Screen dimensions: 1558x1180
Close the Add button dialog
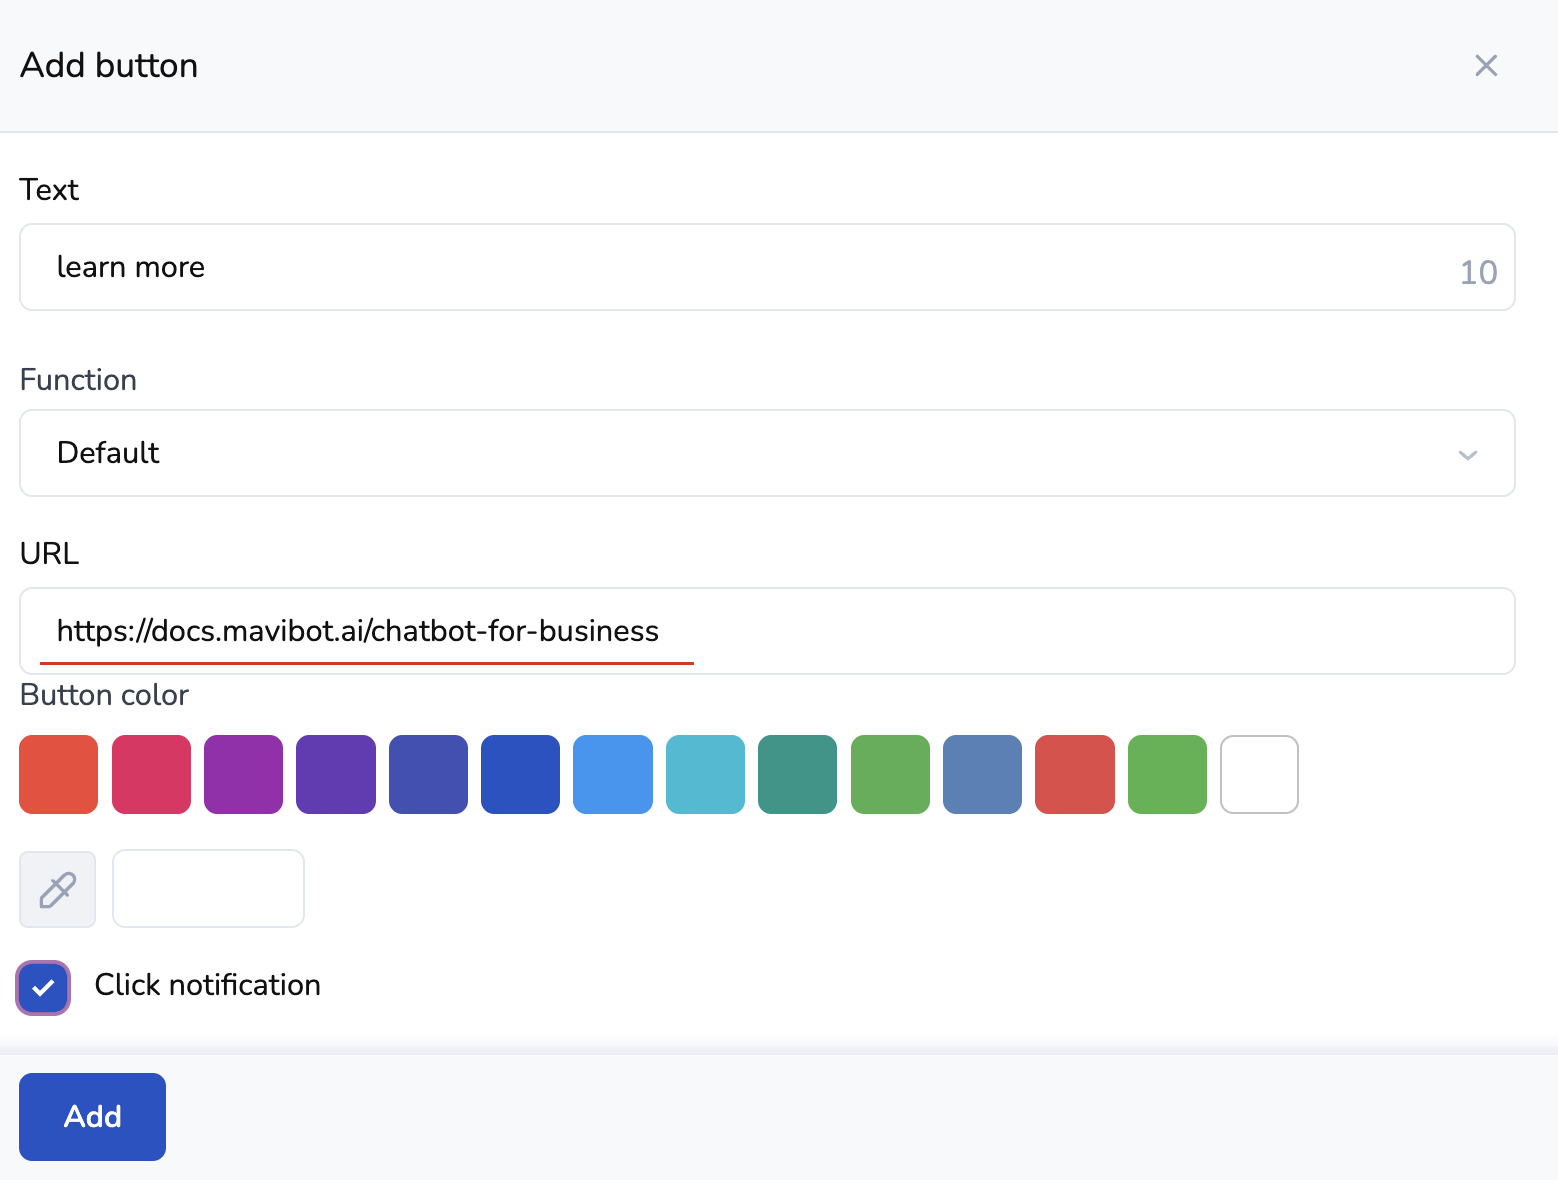[x=1486, y=66]
